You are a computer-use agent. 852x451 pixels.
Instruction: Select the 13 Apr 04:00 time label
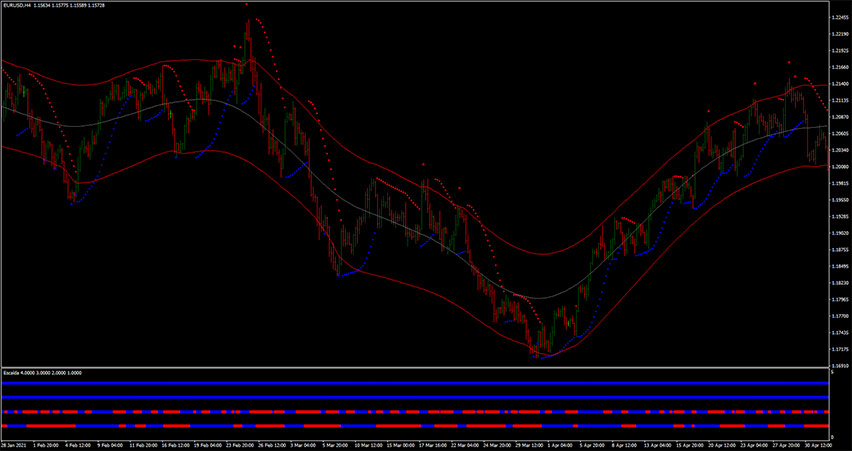coord(657,445)
